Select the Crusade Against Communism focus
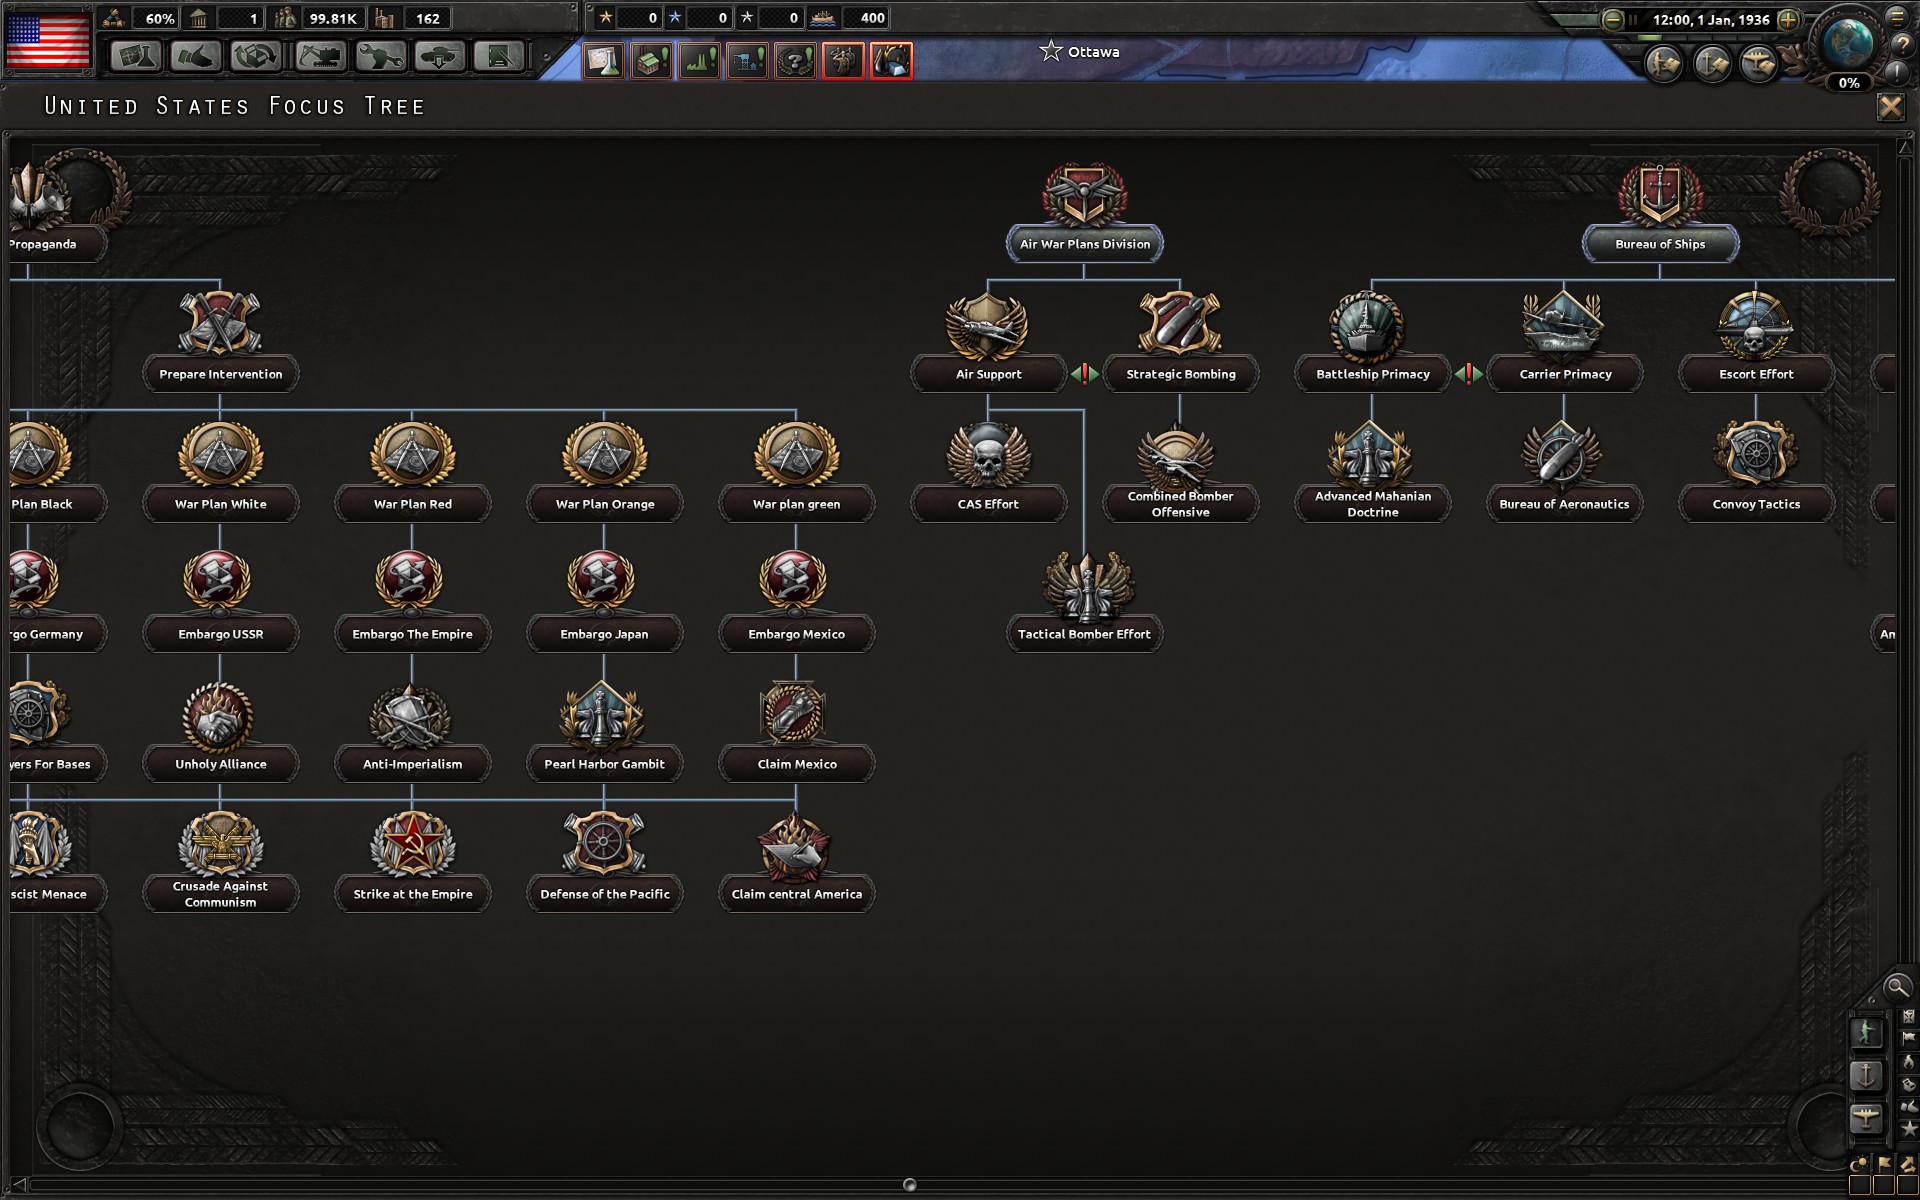 pyautogui.click(x=220, y=894)
